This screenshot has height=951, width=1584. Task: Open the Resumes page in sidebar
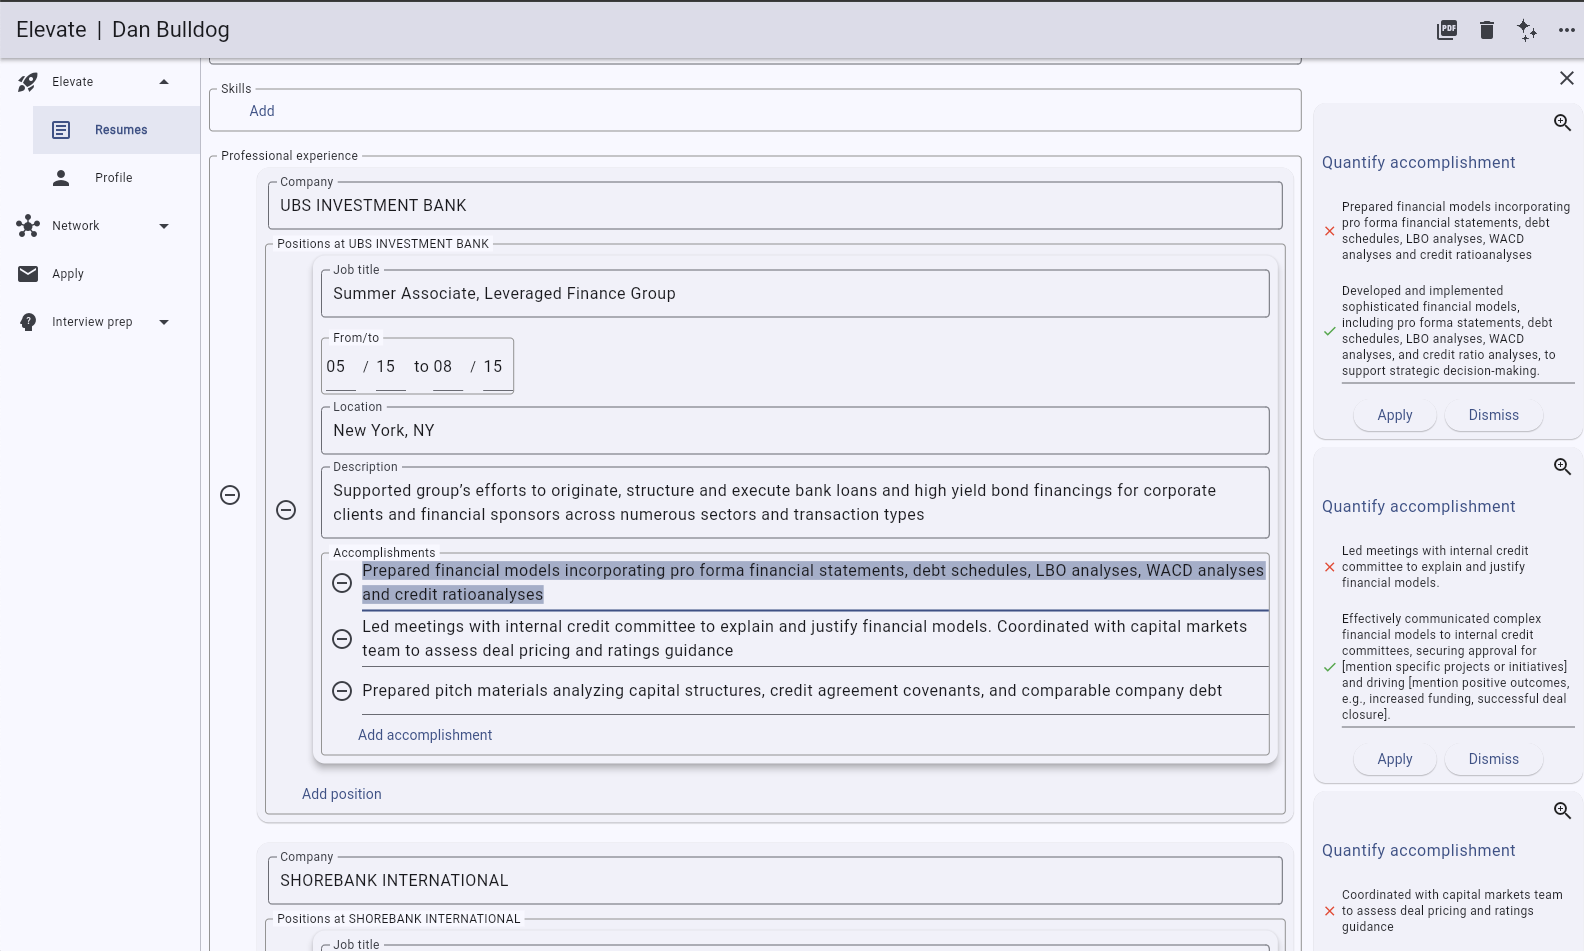click(120, 130)
